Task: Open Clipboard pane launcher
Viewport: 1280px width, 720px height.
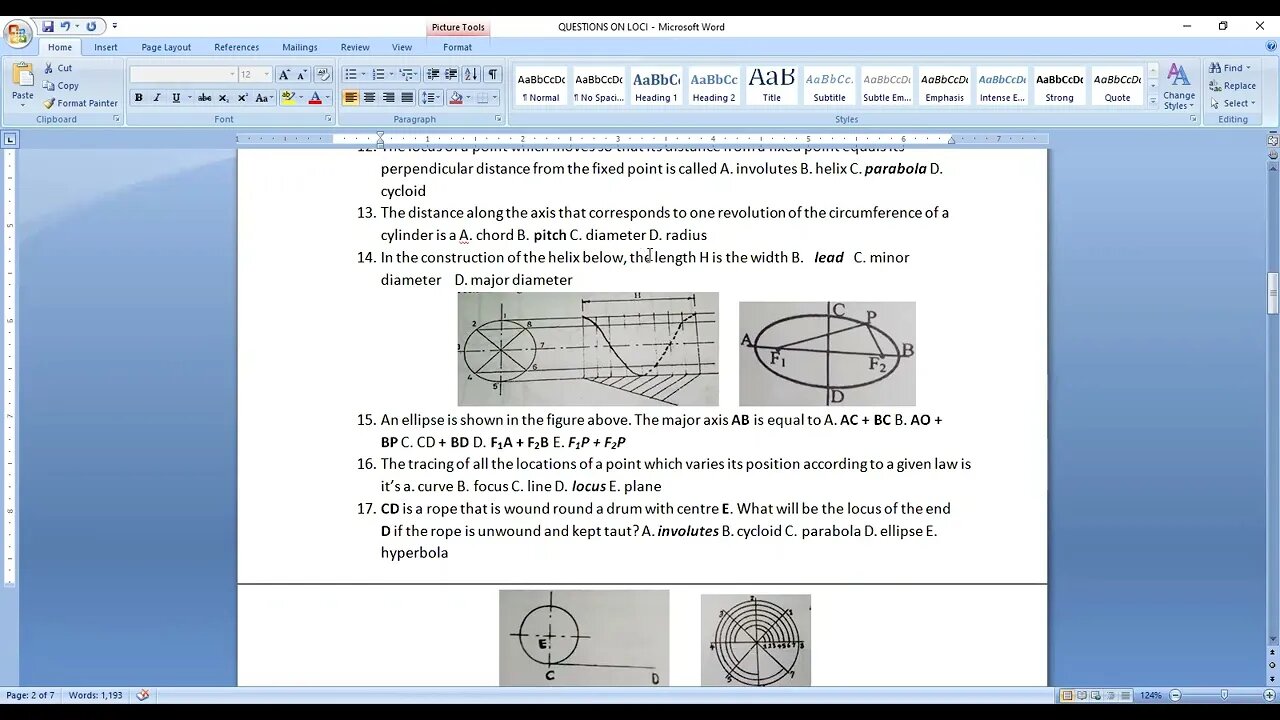Action: 116,119
